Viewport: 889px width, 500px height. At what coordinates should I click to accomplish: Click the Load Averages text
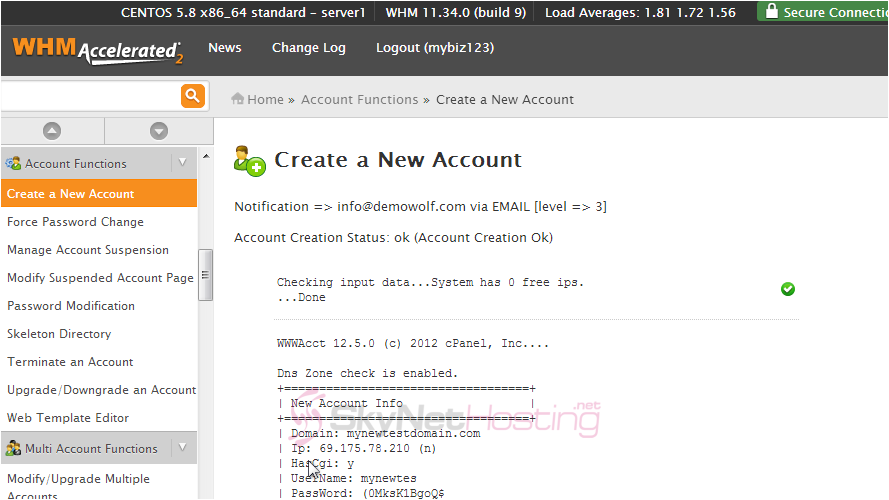click(640, 12)
